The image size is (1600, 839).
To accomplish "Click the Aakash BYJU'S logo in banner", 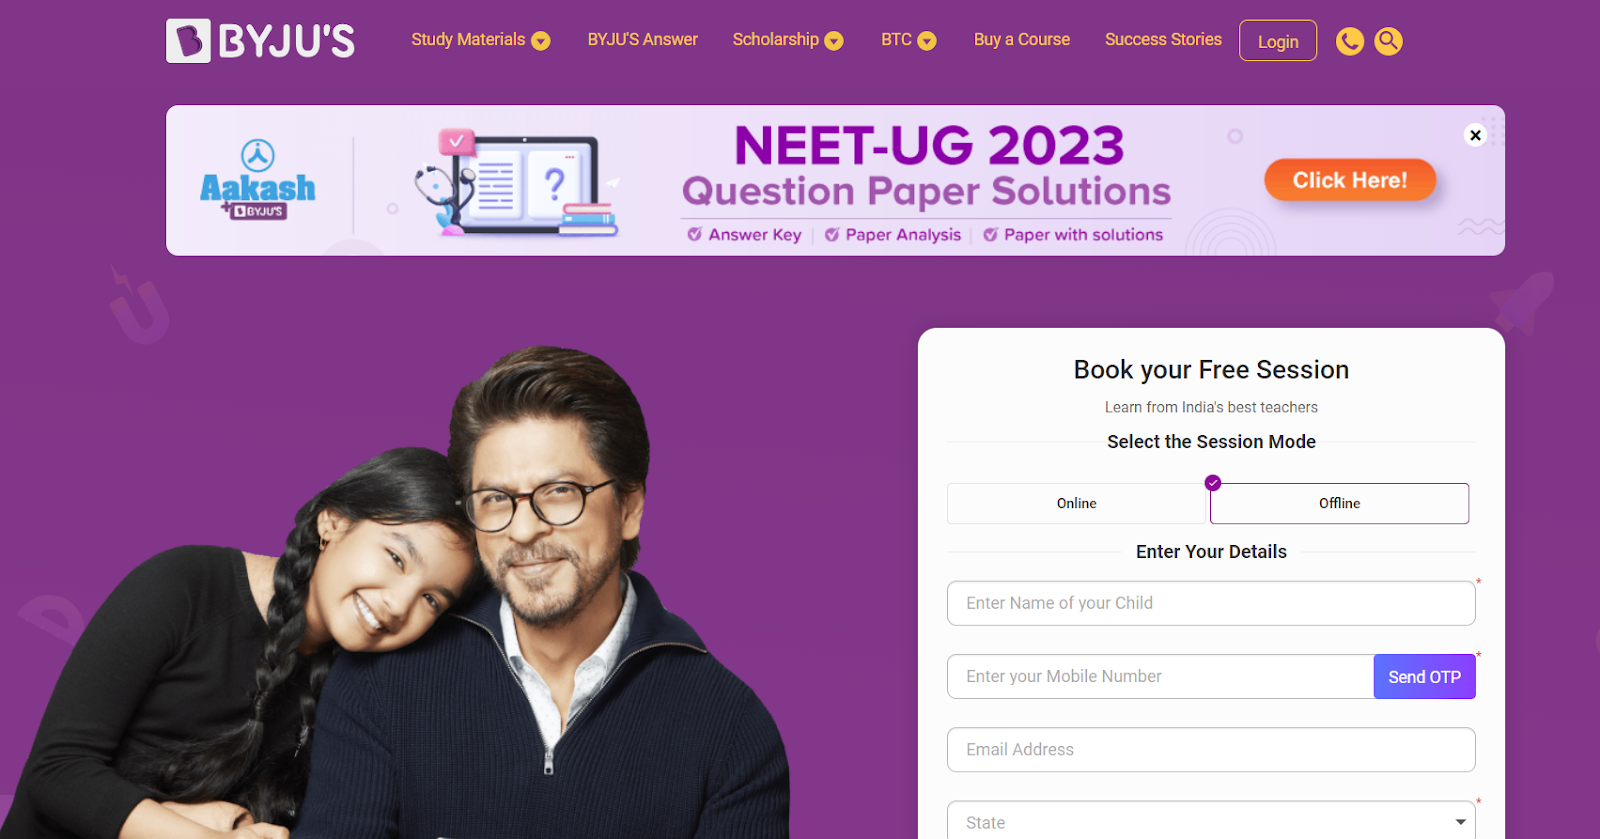I will tap(258, 180).
